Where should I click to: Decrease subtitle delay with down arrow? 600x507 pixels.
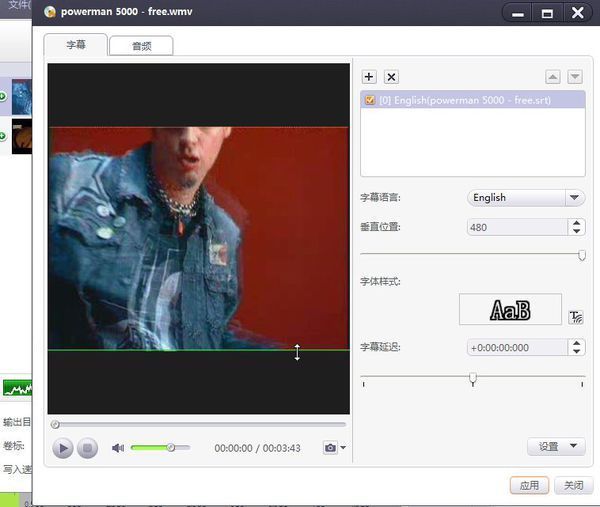point(576,352)
